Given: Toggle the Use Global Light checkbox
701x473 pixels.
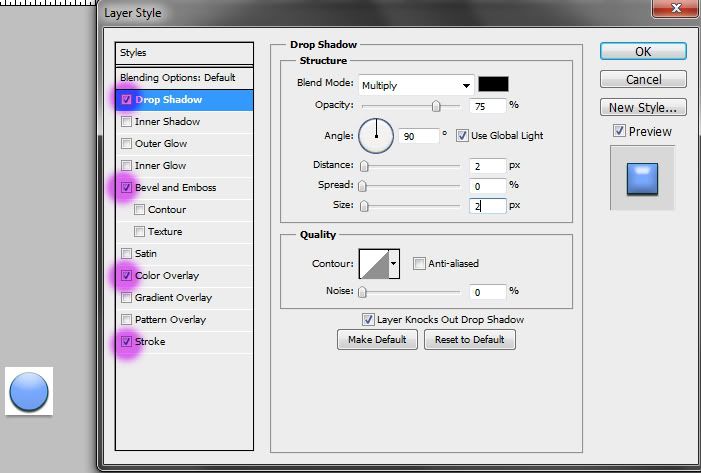Looking at the screenshot, I should (462, 135).
